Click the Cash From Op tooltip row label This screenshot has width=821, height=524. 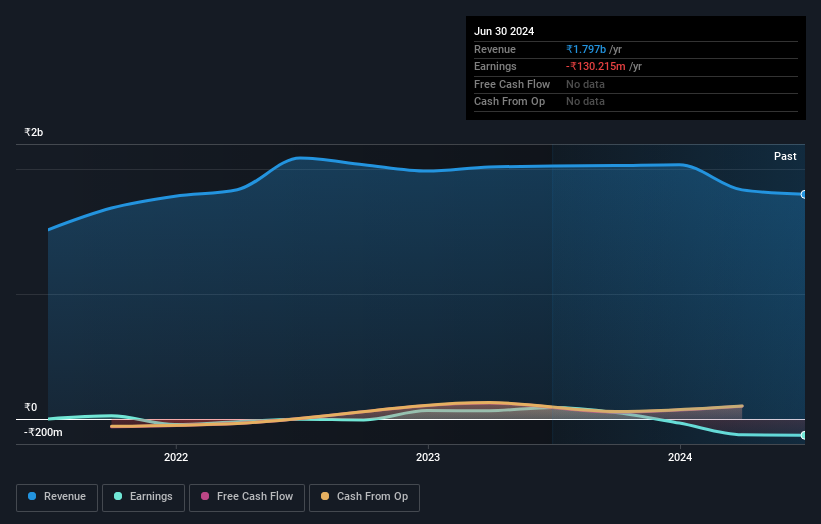pyautogui.click(x=509, y=102)
